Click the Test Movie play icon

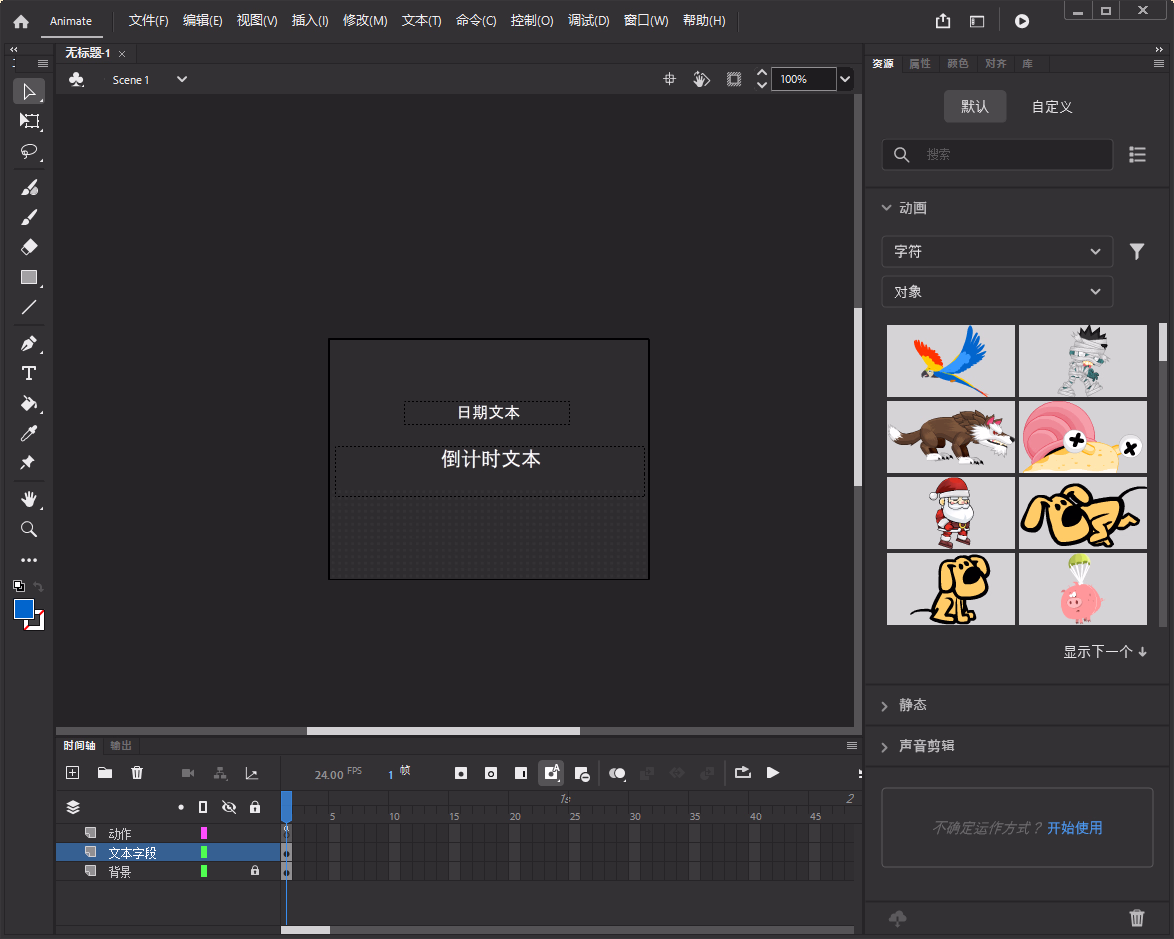(1022, 21)
